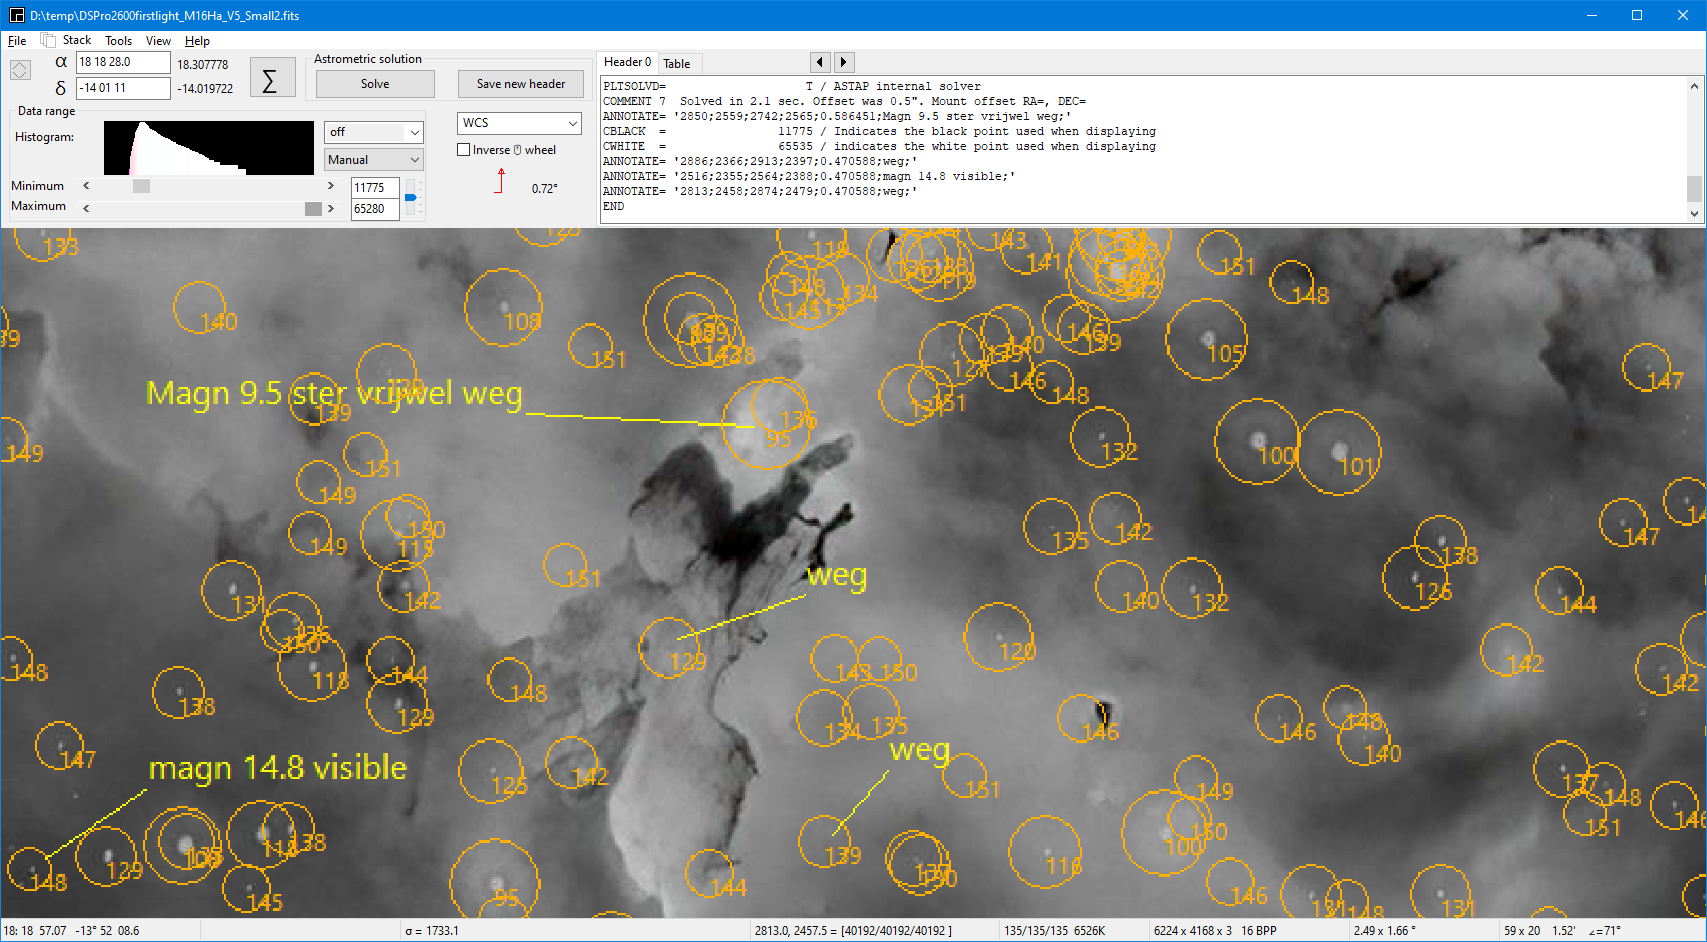Click the Maximum slider thumb
This screenshot has width=1707, height=942.
tap(313, 208)
